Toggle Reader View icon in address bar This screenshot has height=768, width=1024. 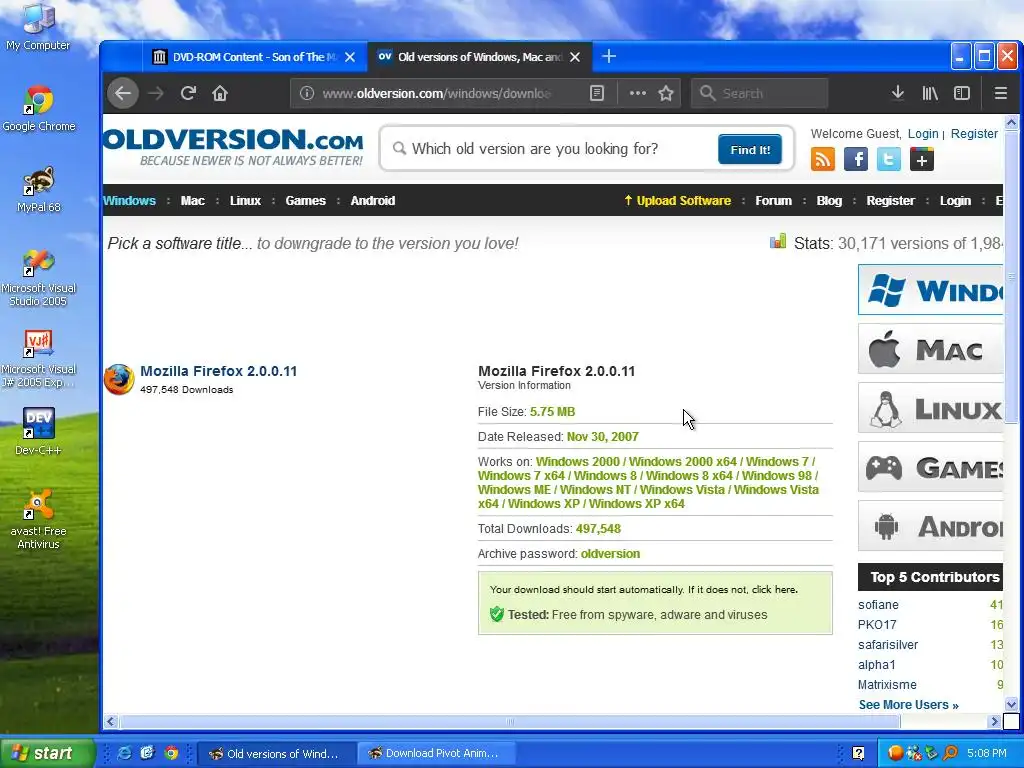point(597,93)
